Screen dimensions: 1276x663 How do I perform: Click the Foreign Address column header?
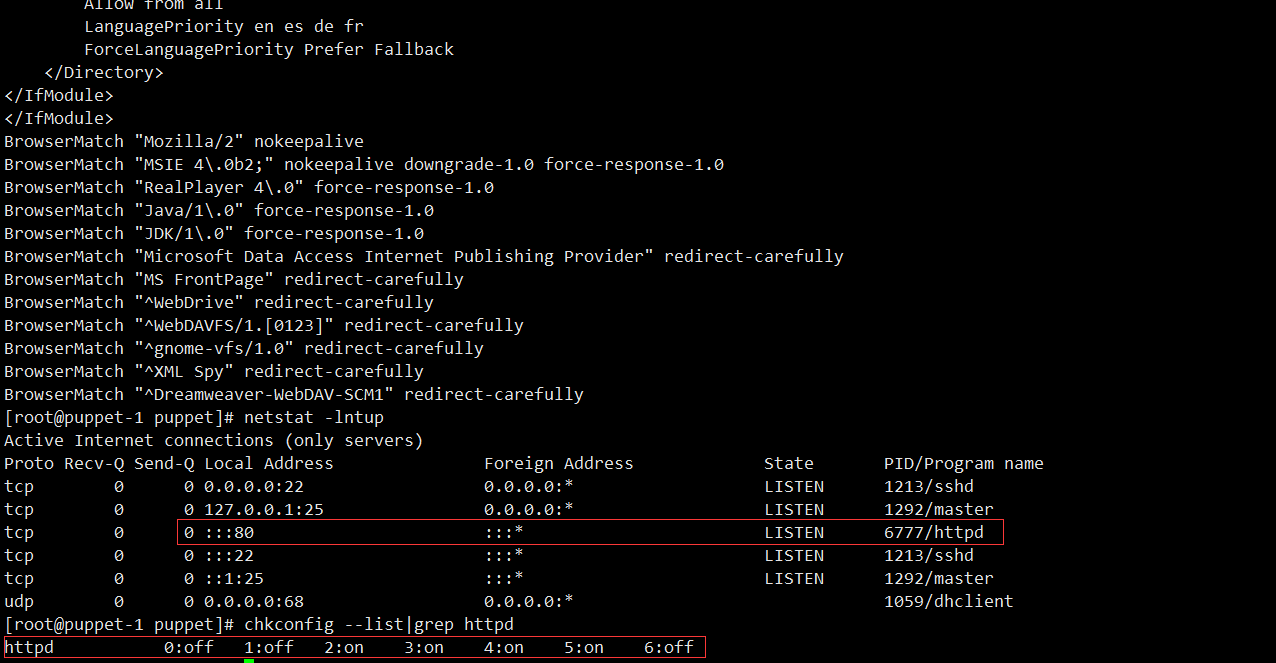558,463
